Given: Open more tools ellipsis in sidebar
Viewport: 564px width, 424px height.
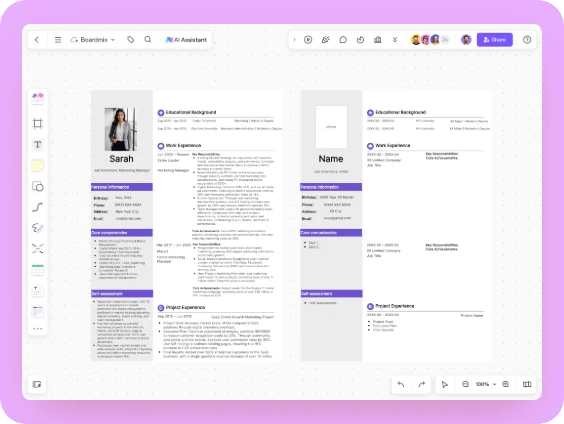Looking at the screenshot, I should [37, 329].
